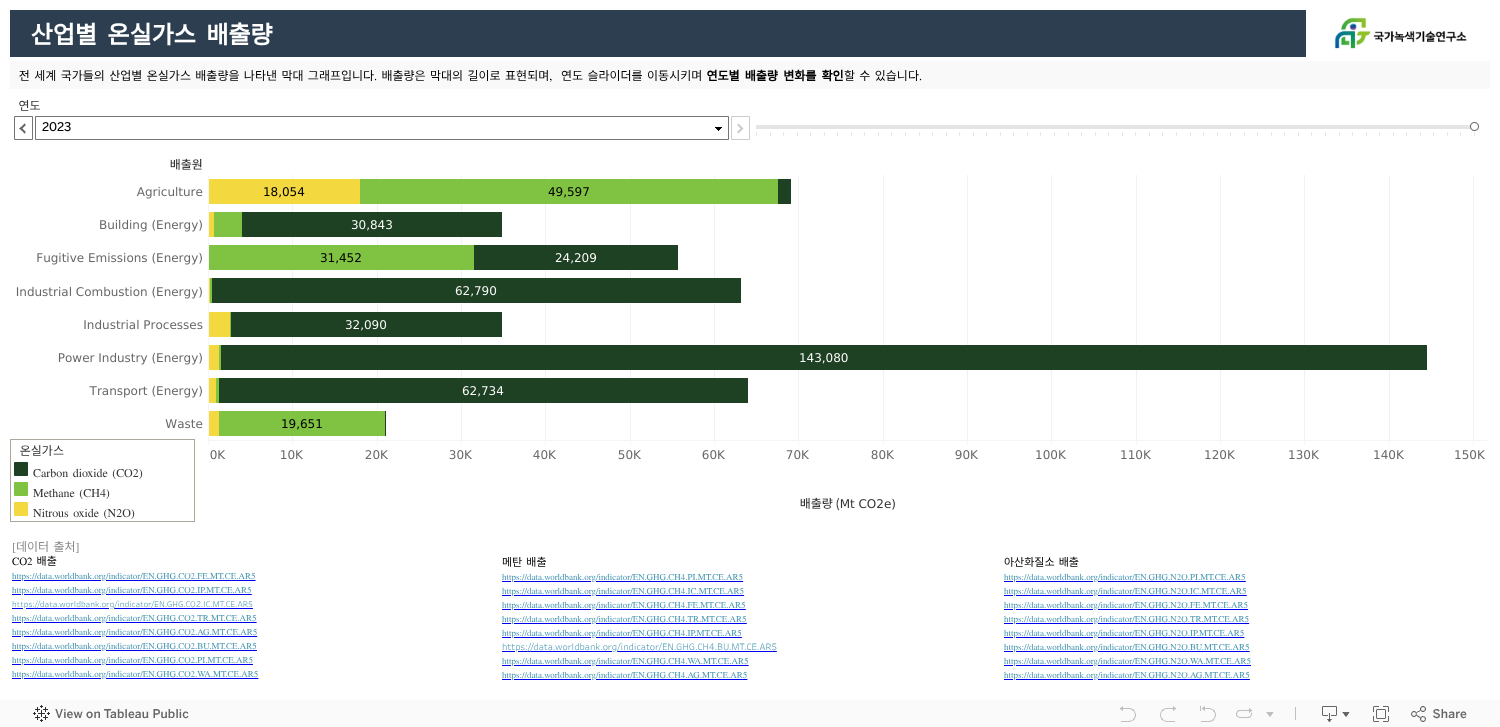Click the 배출량 (Mt CO2e) axis title
Image resolution: width=1500 pixels, height=727 pixels.
coord(848,503)
